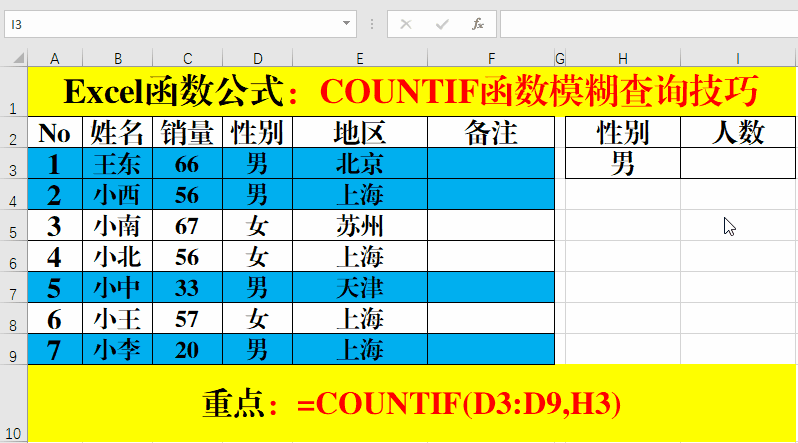The image size is (798, 443).
Task: Select column A header
Action: (x=55, y=59)
